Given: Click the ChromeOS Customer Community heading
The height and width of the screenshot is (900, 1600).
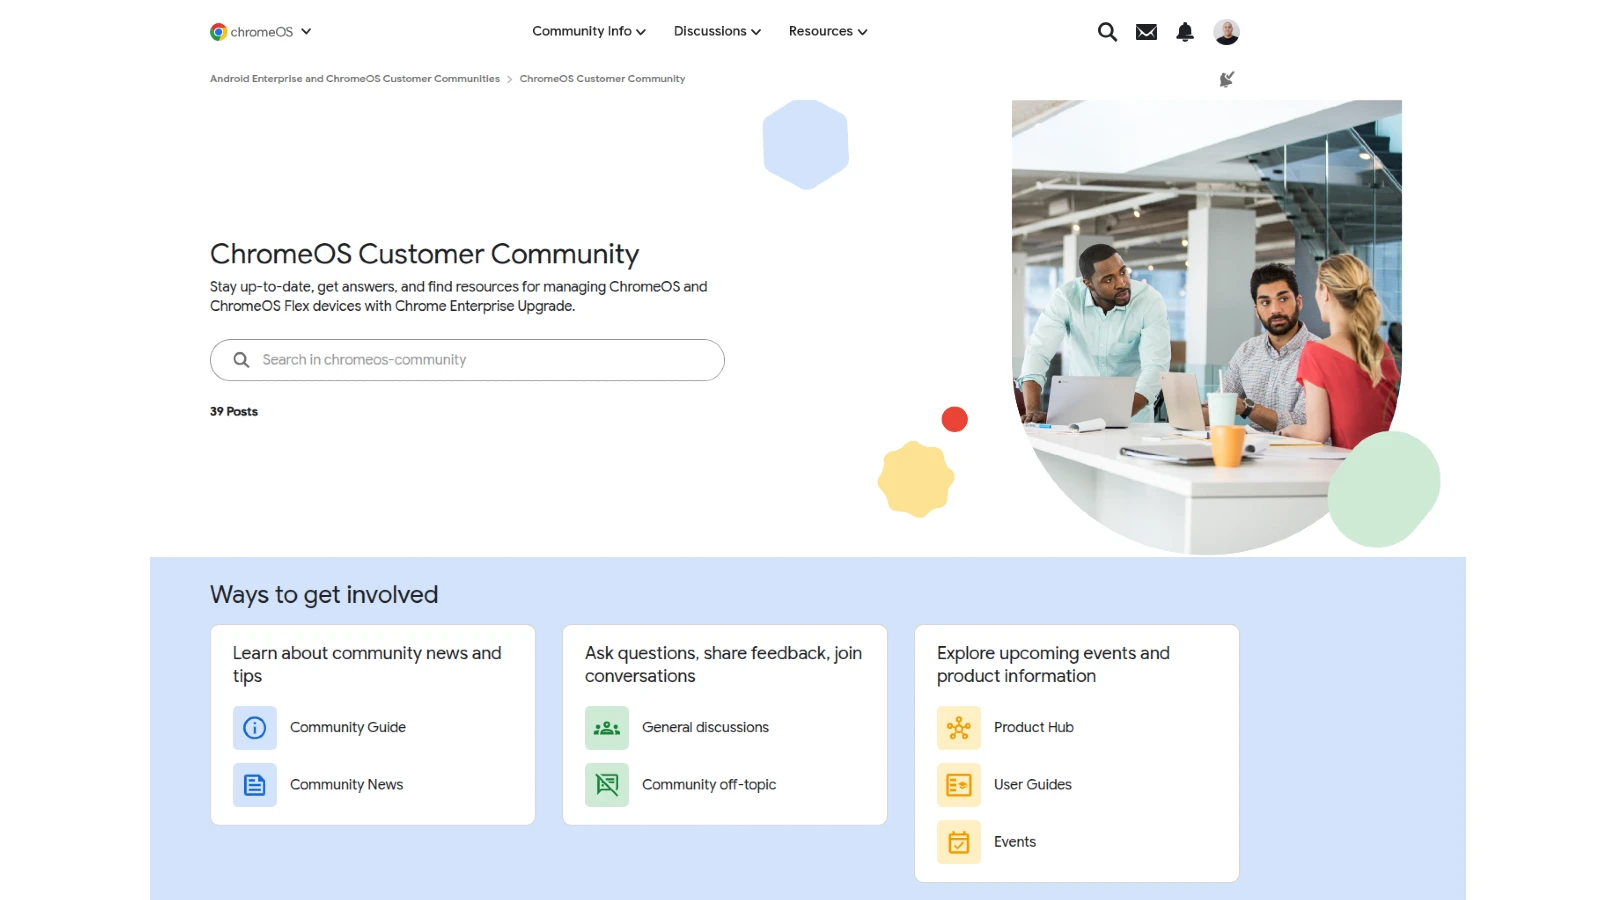Looking at the screenshot, I should tap(424, 255).
